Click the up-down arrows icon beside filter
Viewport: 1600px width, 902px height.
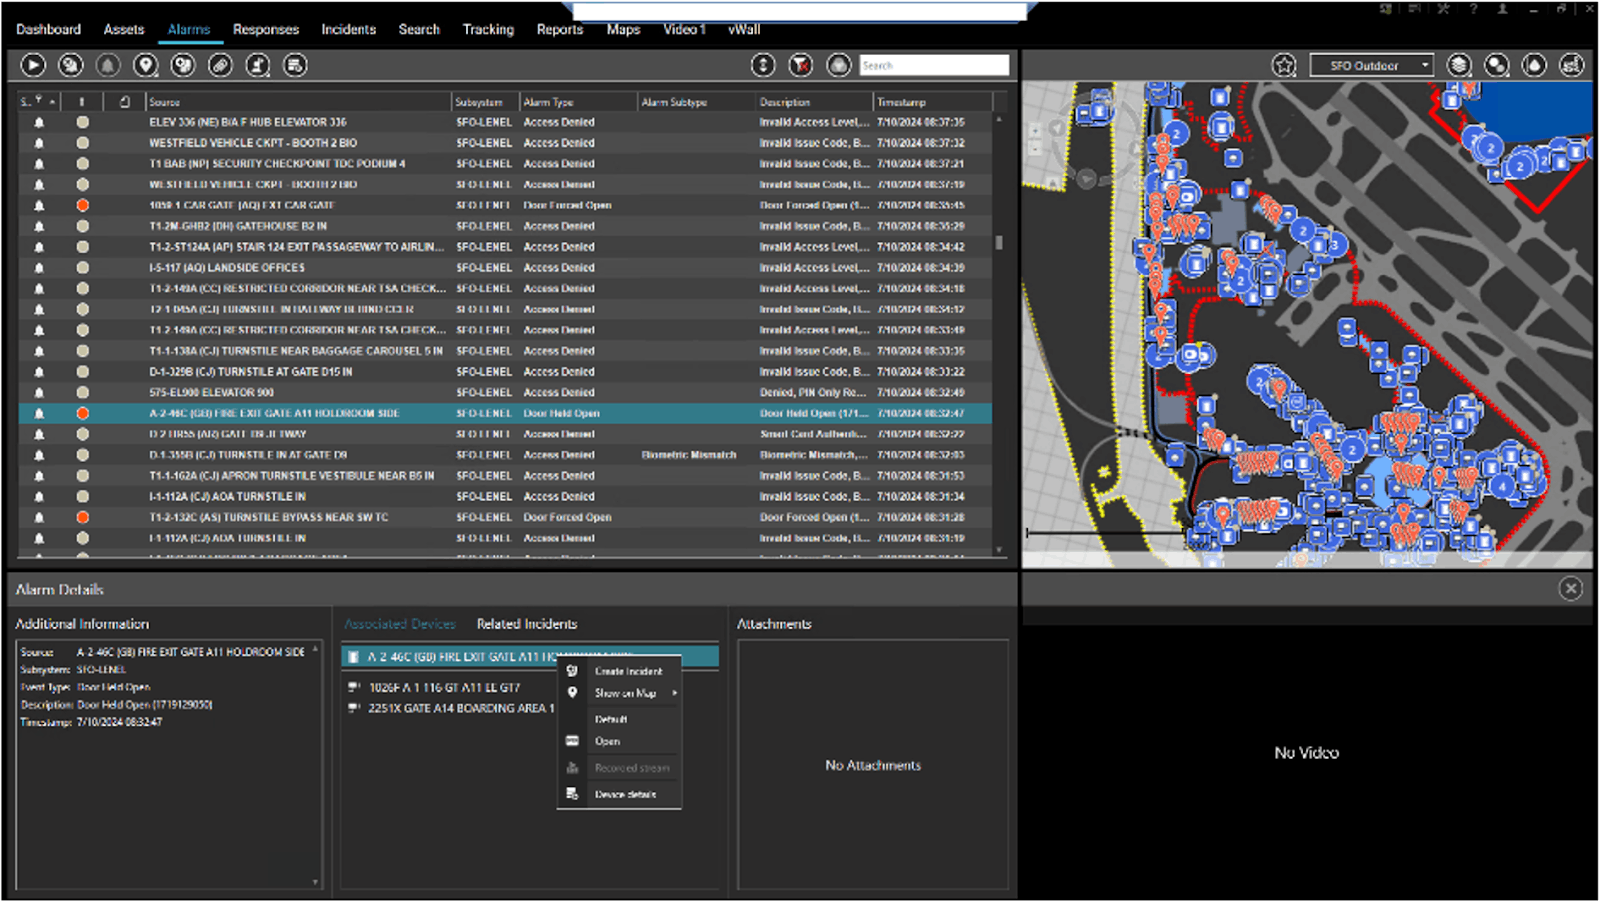click(x=763, y=65)
